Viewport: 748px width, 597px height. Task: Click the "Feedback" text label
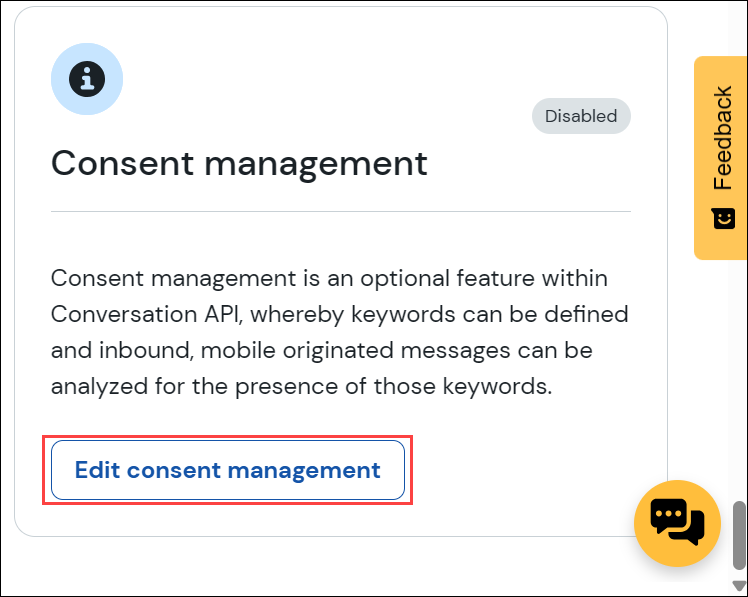(x=723, y=139)
